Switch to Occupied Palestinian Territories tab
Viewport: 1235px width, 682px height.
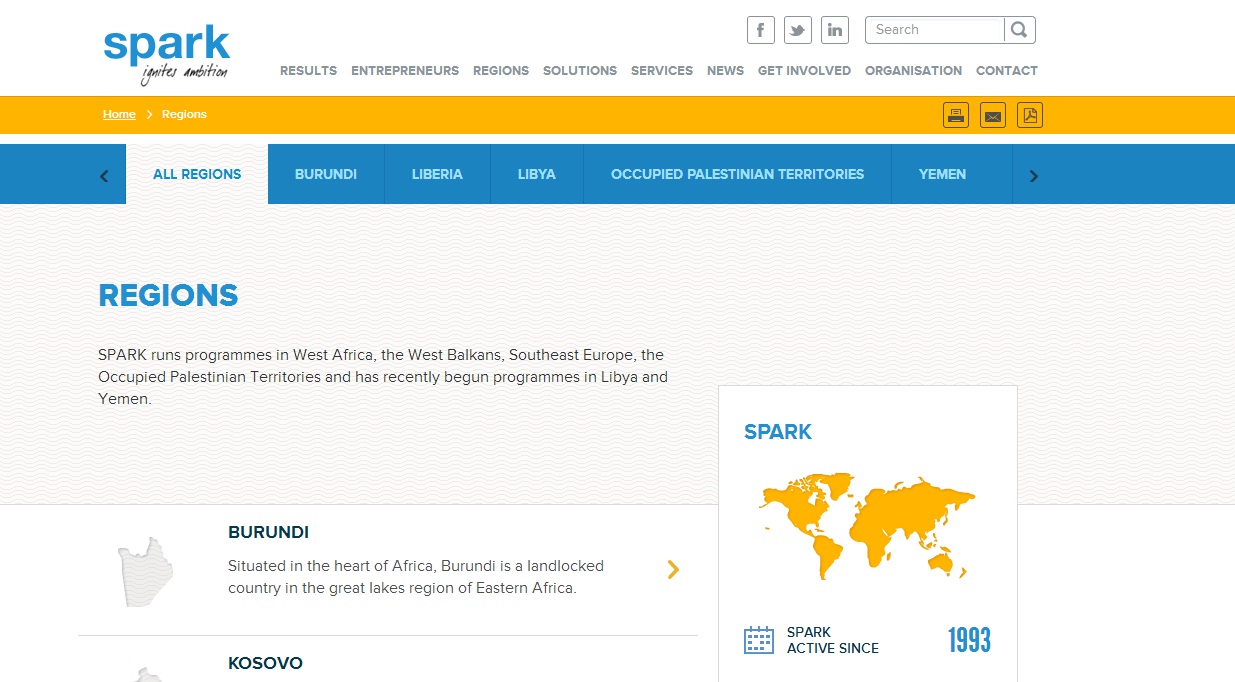tap(737, 174)
